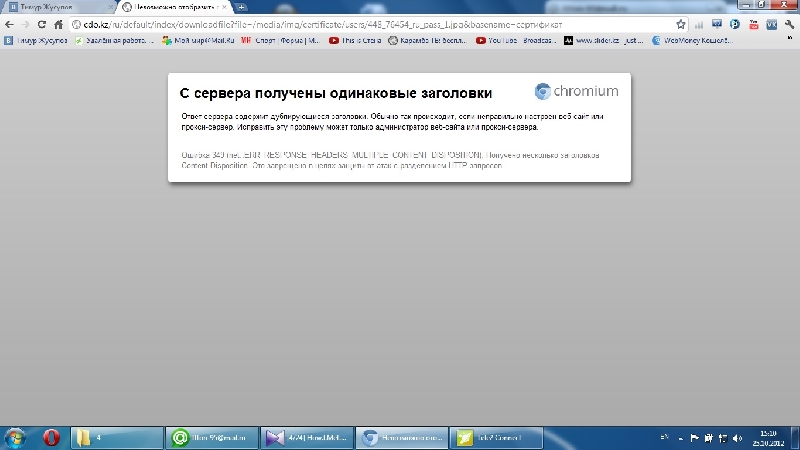The width and height of the screenshot is (800, 450).
Task: Open Mail.ru Agent taskbar window
Action: pos(212,437)
